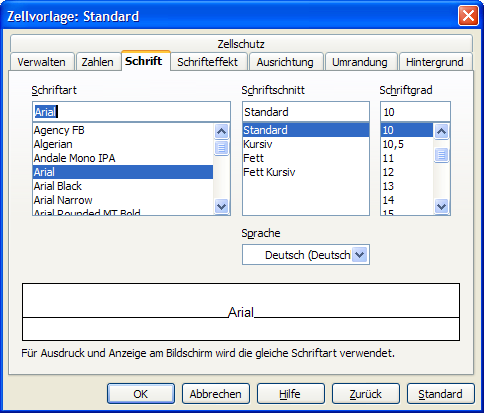Image resolution: width=485 pixels, height=413 pixels.
Task: Click the Schriftart font name field
Action: coord(131,112)
